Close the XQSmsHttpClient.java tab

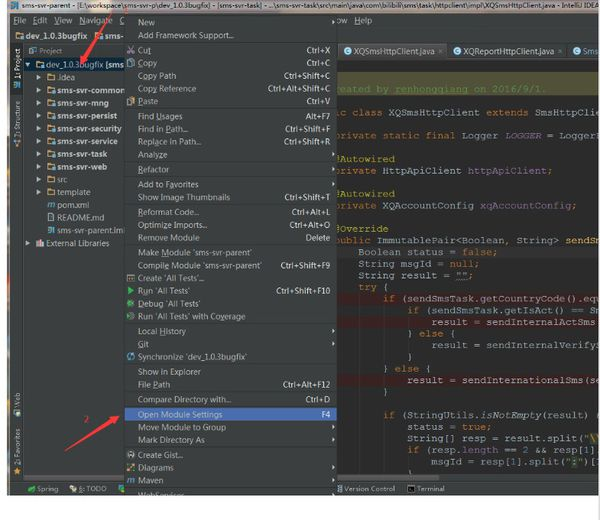point(441,51)
